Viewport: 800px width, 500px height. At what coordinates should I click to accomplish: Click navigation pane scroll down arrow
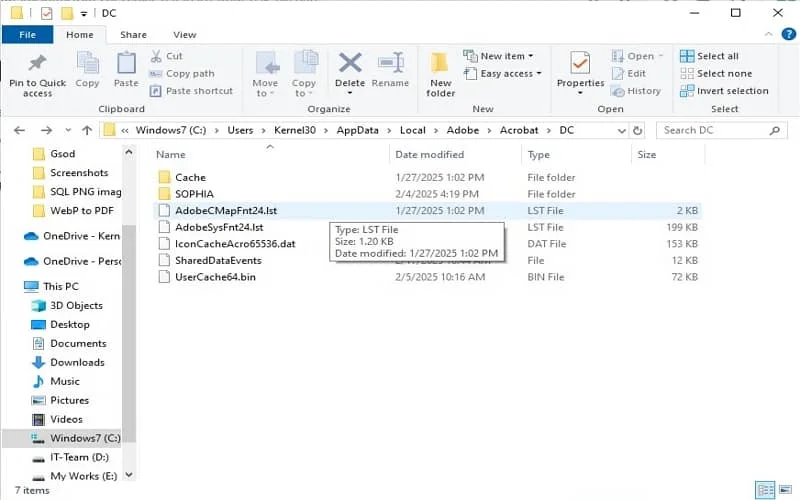(x=129, y=475)
